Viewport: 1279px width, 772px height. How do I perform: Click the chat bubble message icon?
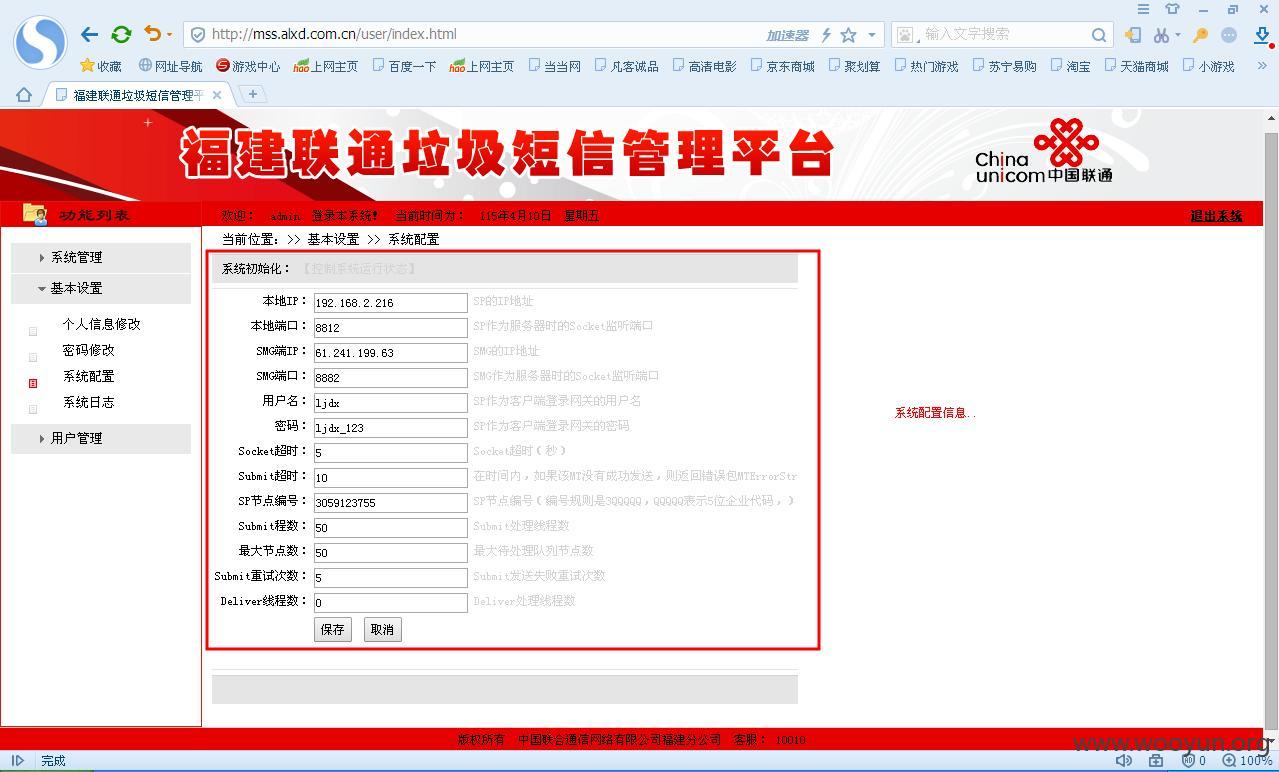pos(1229,35)
